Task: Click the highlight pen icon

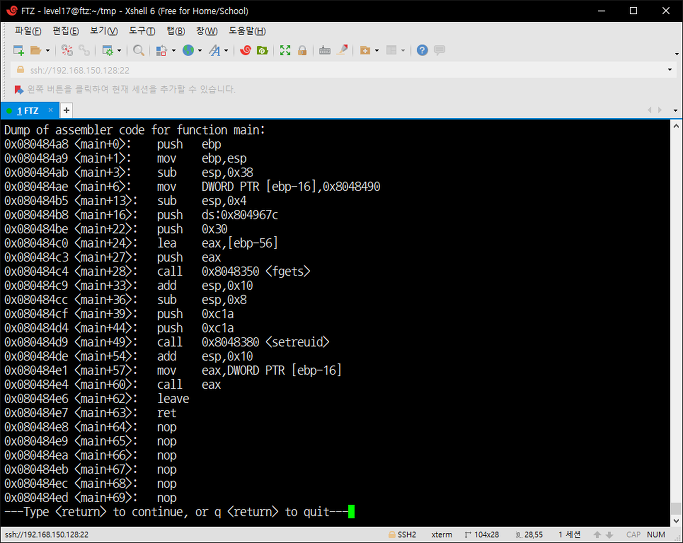Action: (343, 51)
